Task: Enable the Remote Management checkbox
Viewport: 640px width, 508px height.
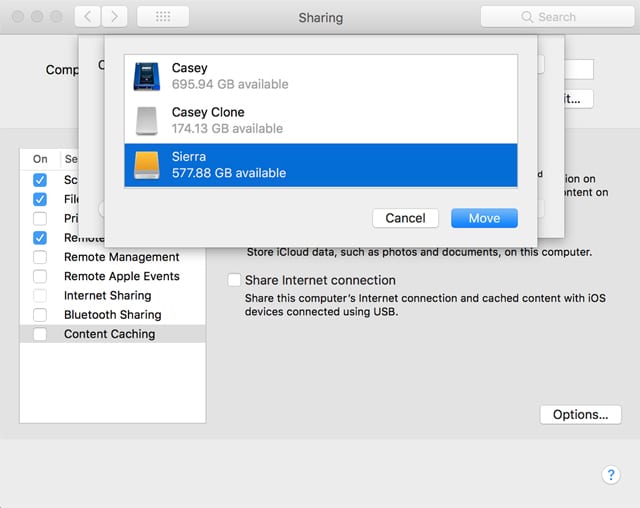Action: (40, 257)
